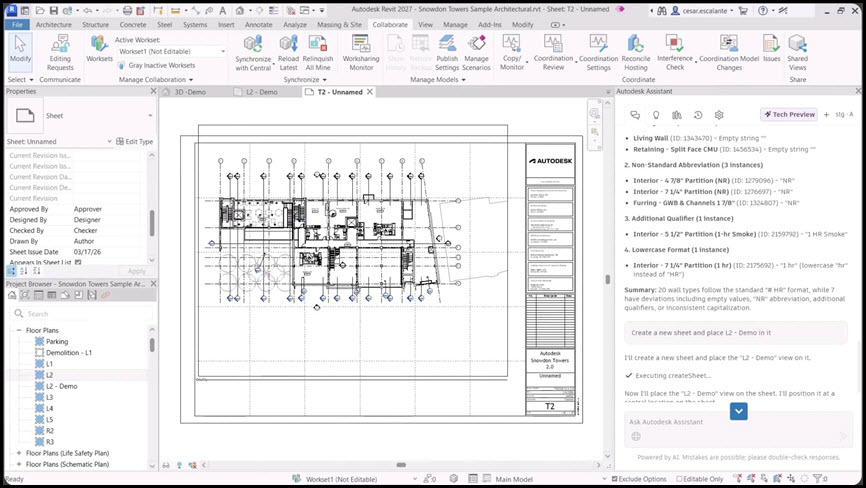Viewport: 866px width, 488px height.
Task: Run Interference Check
Action: tap(674, 53)
